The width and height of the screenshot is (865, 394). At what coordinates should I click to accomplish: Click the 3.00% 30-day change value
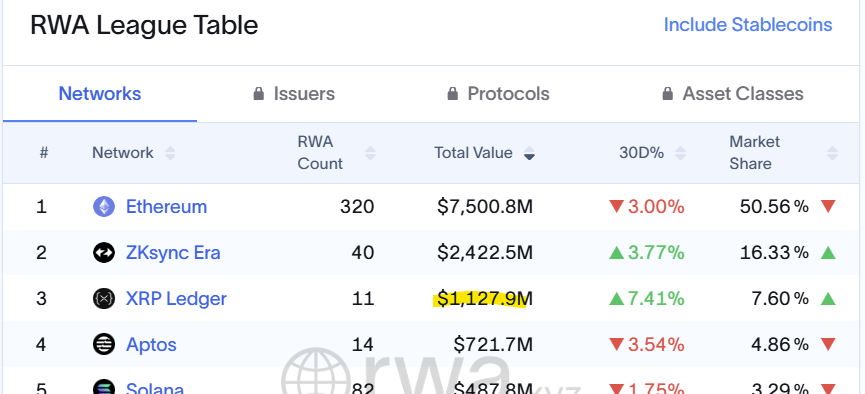[x=656, y=207]
